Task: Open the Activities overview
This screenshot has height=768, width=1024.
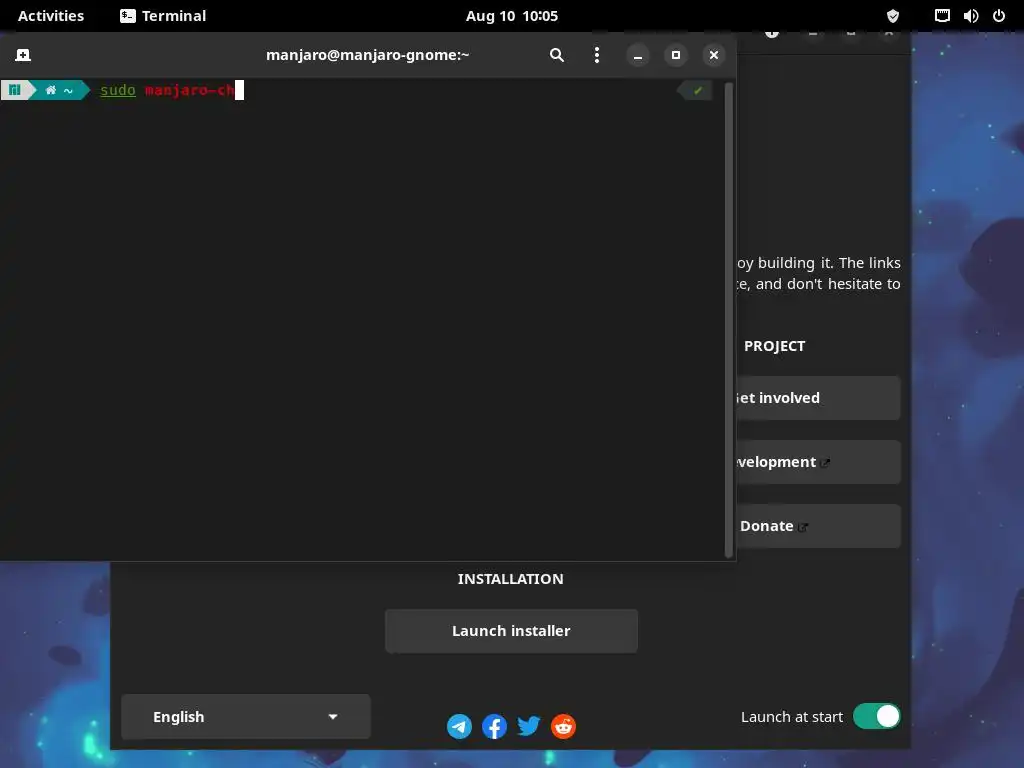Action: [51, 16]
